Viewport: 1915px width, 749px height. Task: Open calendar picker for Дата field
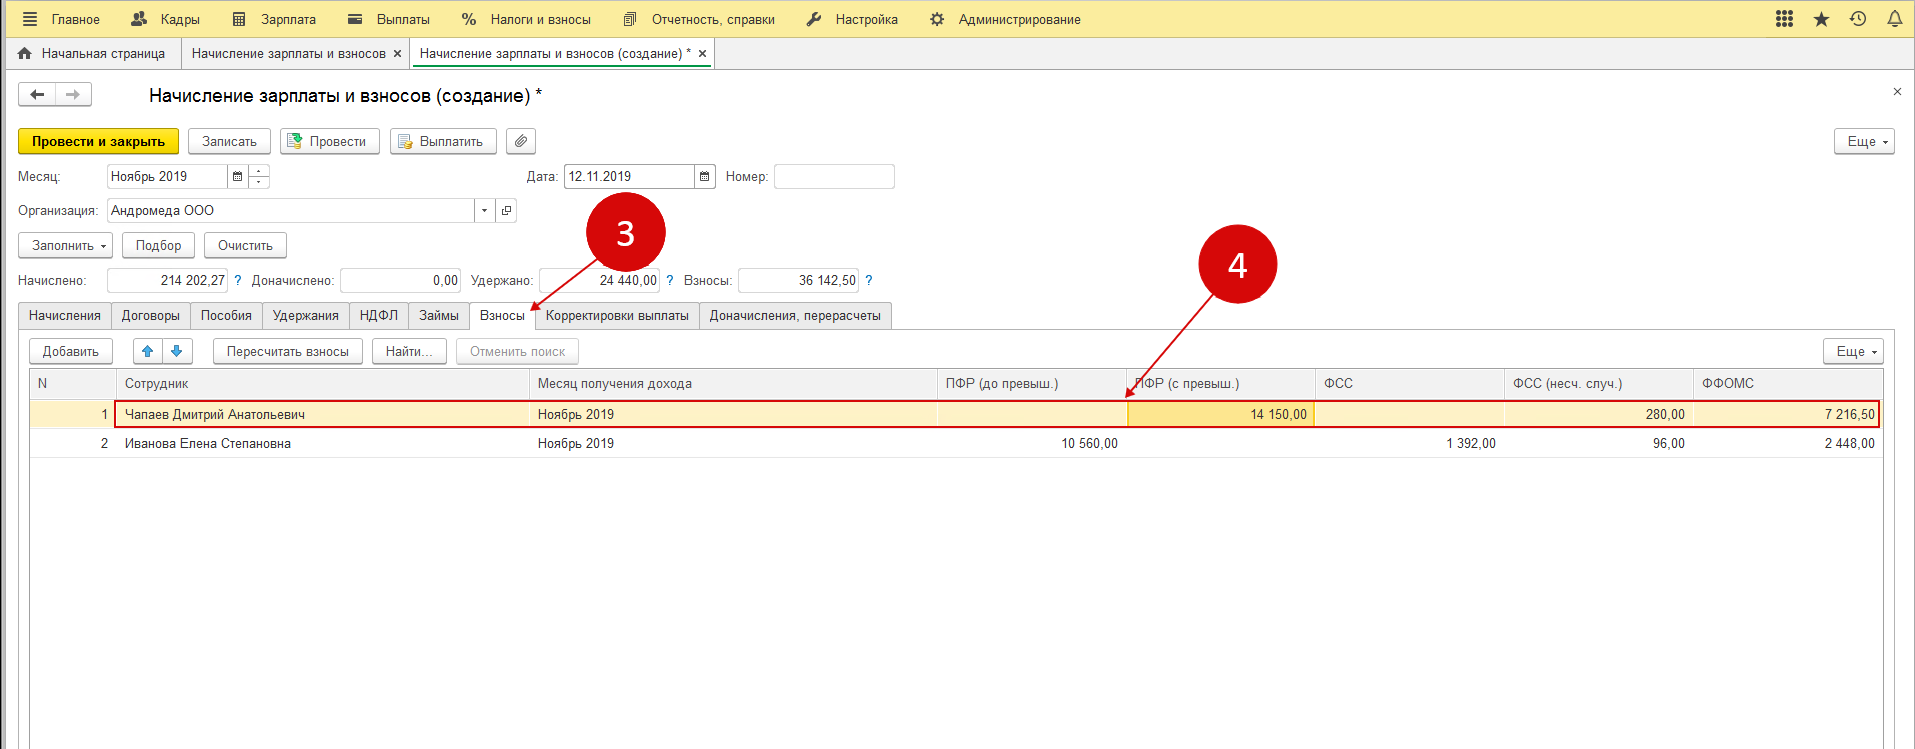[x=705, y=176]
